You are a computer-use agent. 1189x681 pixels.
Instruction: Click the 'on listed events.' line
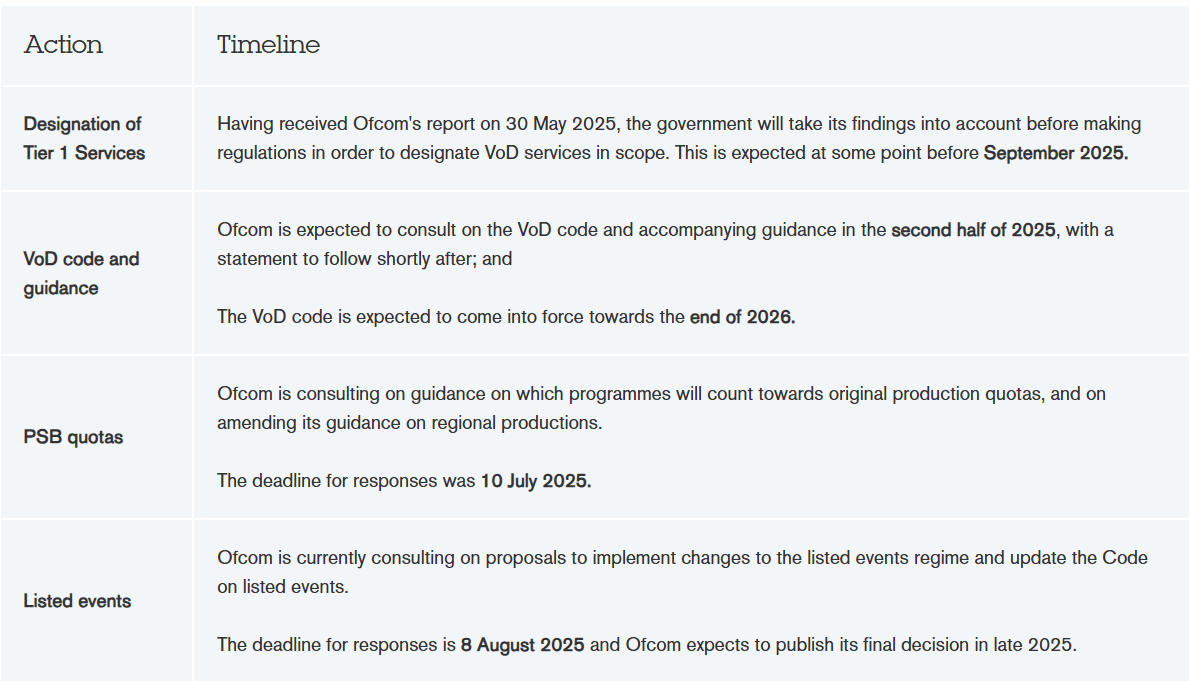(283, 587)
